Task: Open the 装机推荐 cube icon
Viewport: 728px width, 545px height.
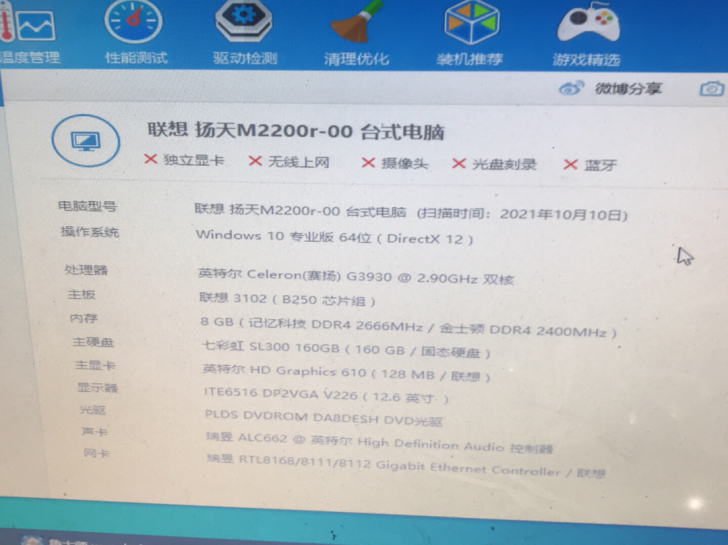Action: click(x=471, y=22)
